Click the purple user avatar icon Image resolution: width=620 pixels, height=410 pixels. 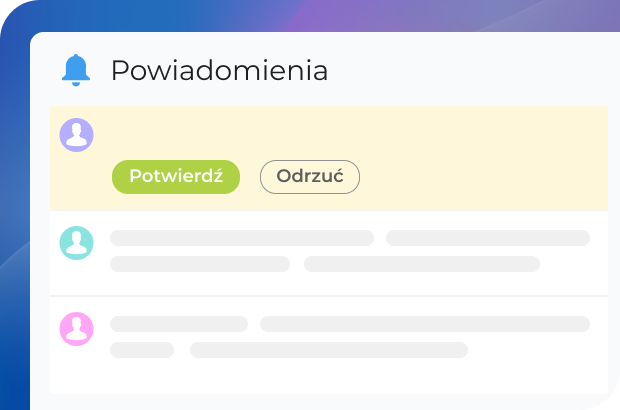tap(77, 135)
